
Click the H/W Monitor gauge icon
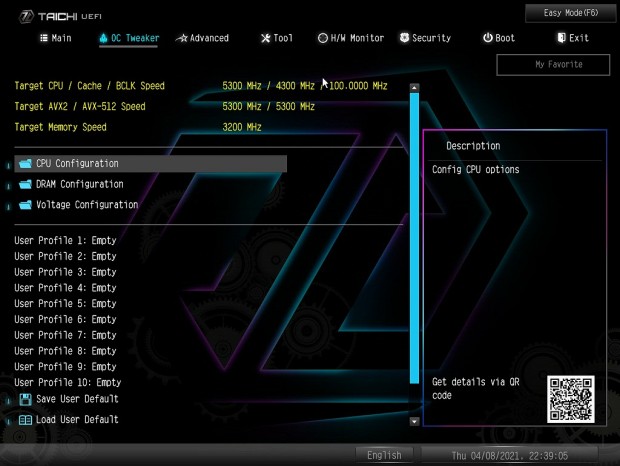click(323, 38)
